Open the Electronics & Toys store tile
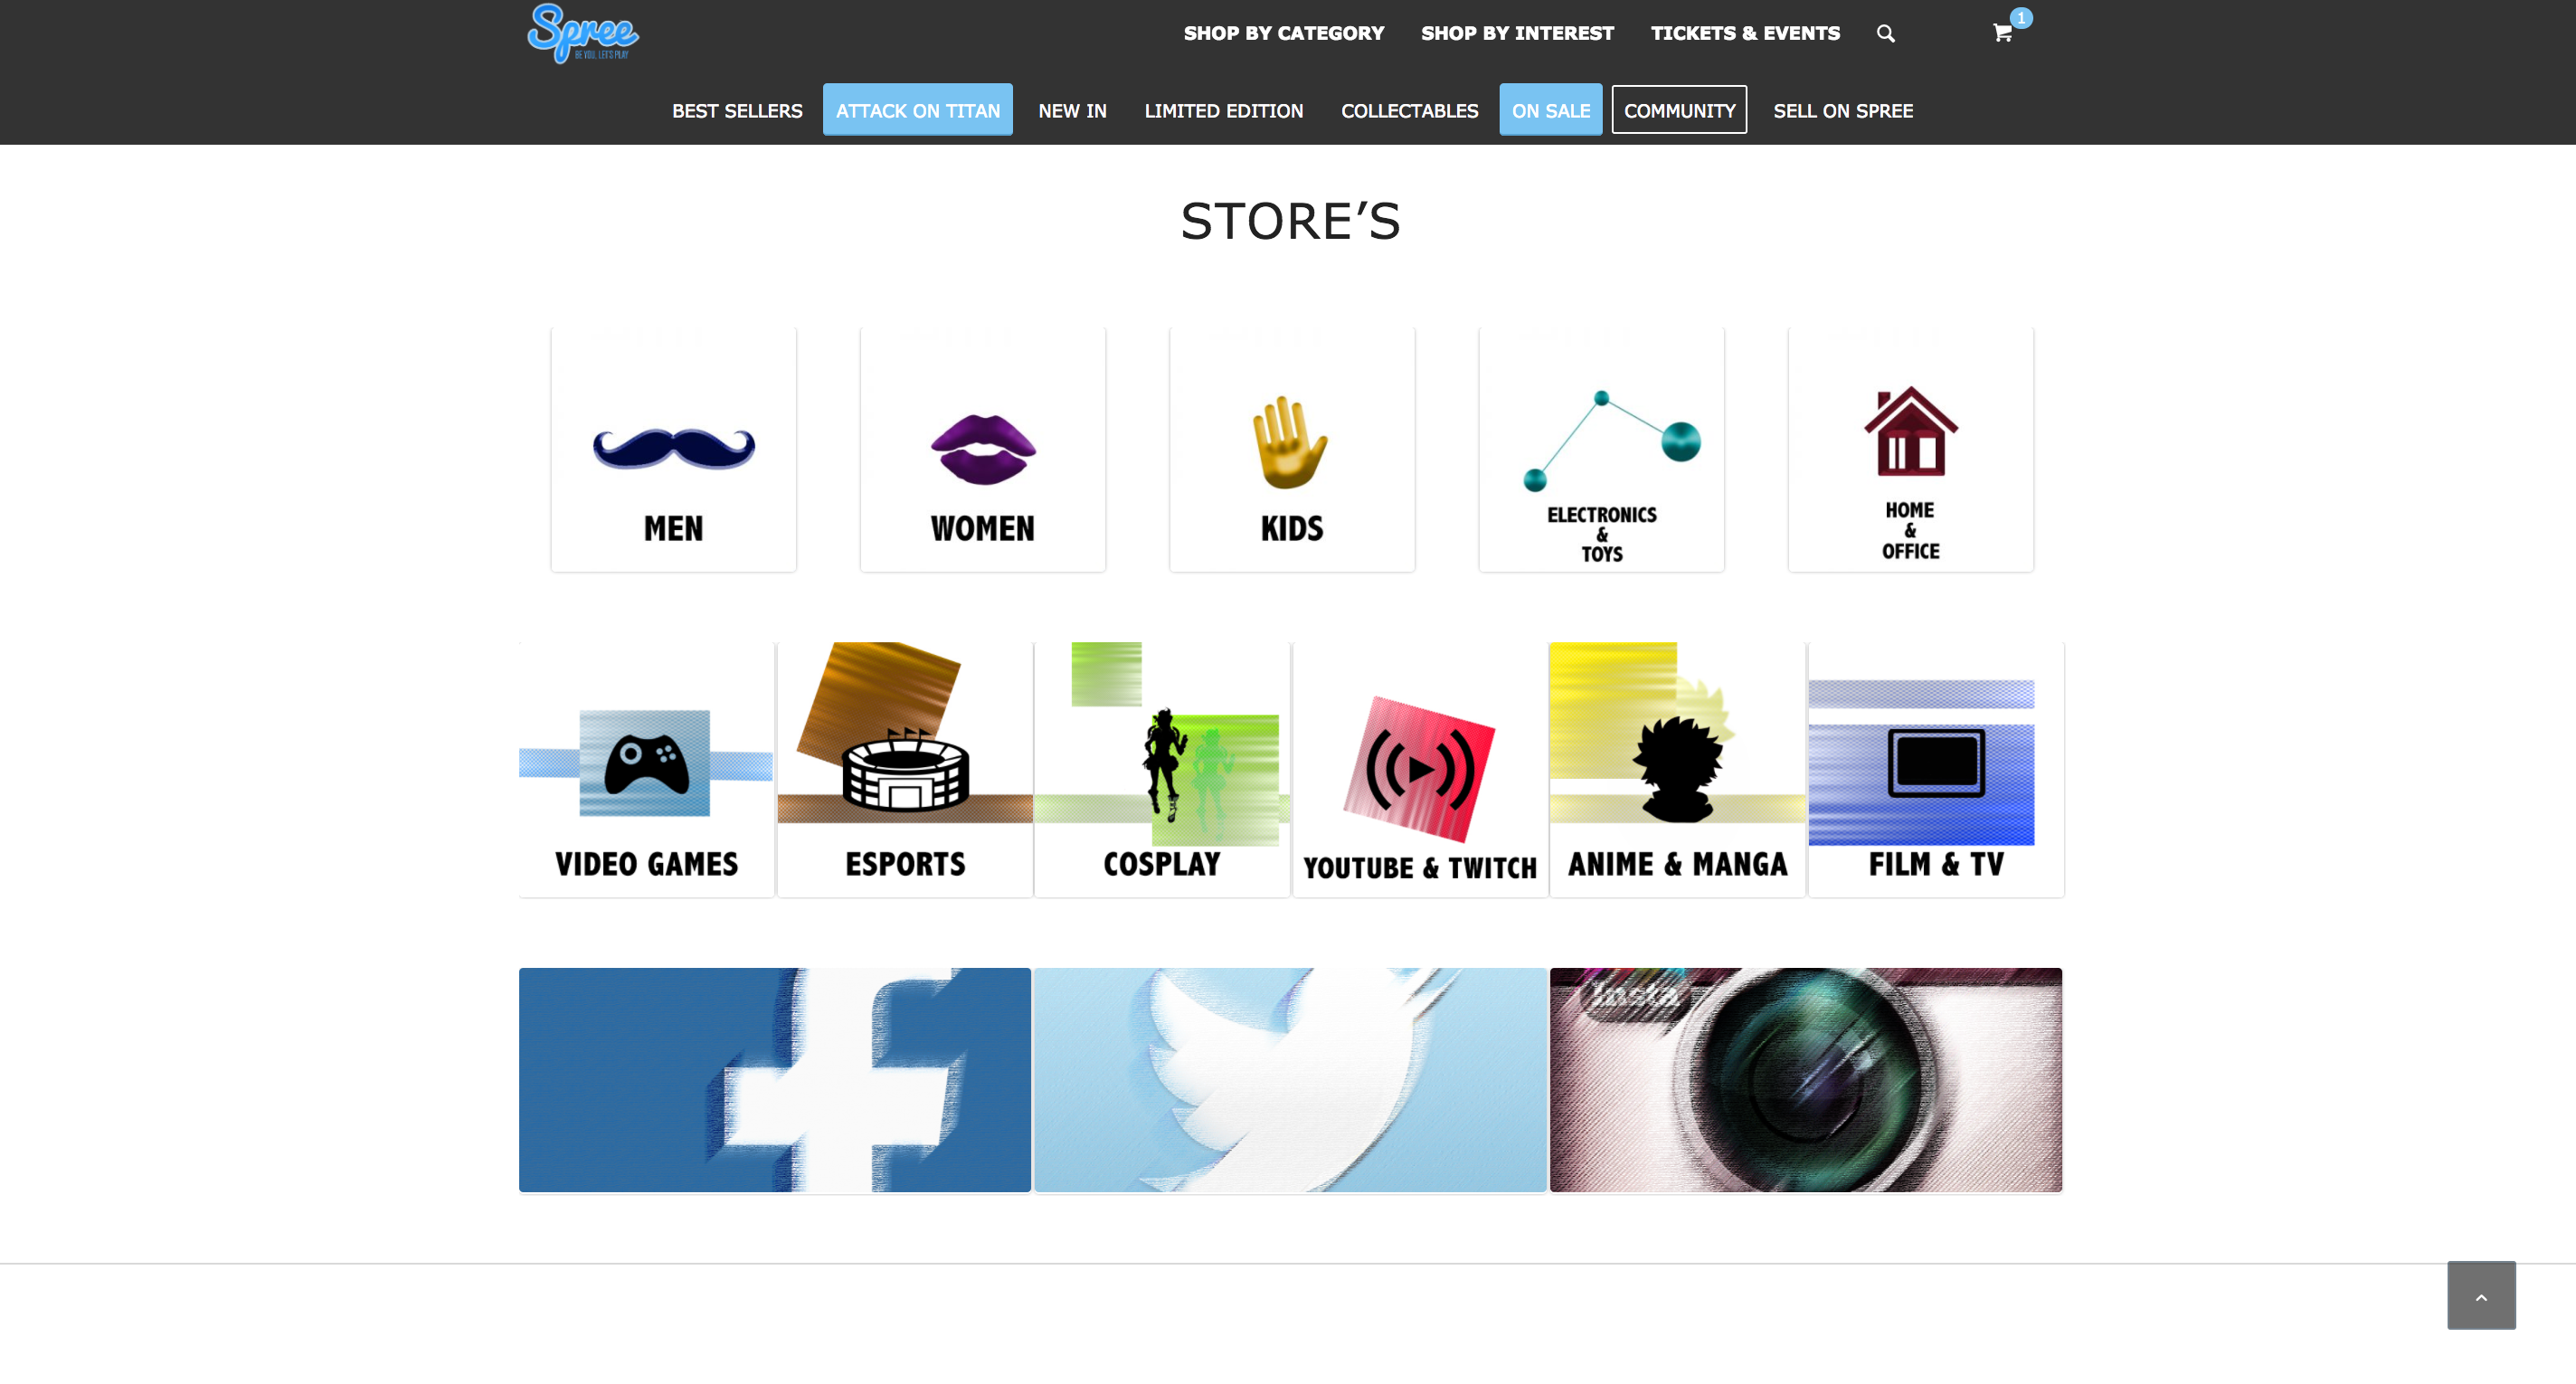Viewport: 2576px width, 1384px height. (1602, 450)
